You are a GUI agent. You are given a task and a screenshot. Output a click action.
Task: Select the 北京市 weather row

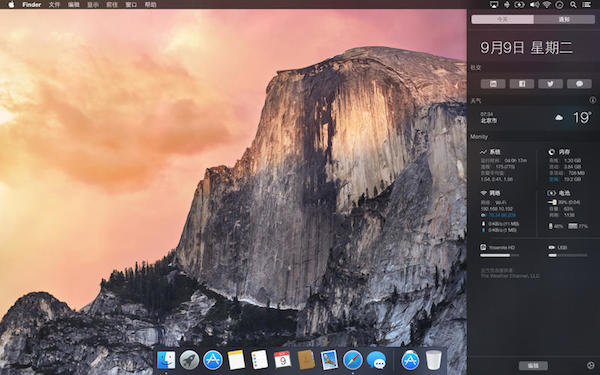[534, 118]
